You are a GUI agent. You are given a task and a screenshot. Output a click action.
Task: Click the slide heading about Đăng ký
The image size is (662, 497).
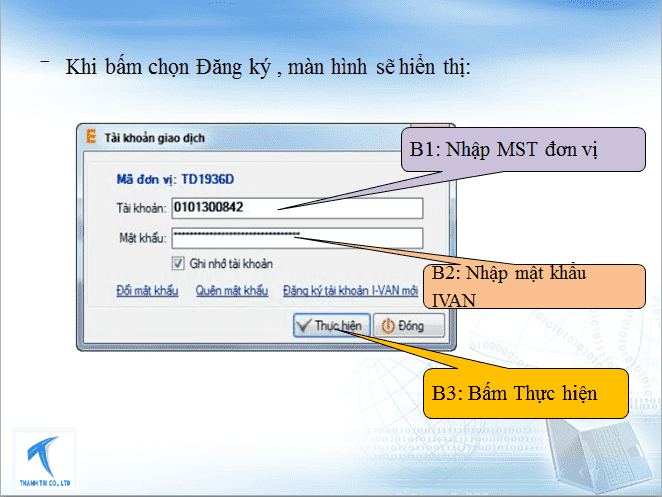tap(267, 68)
